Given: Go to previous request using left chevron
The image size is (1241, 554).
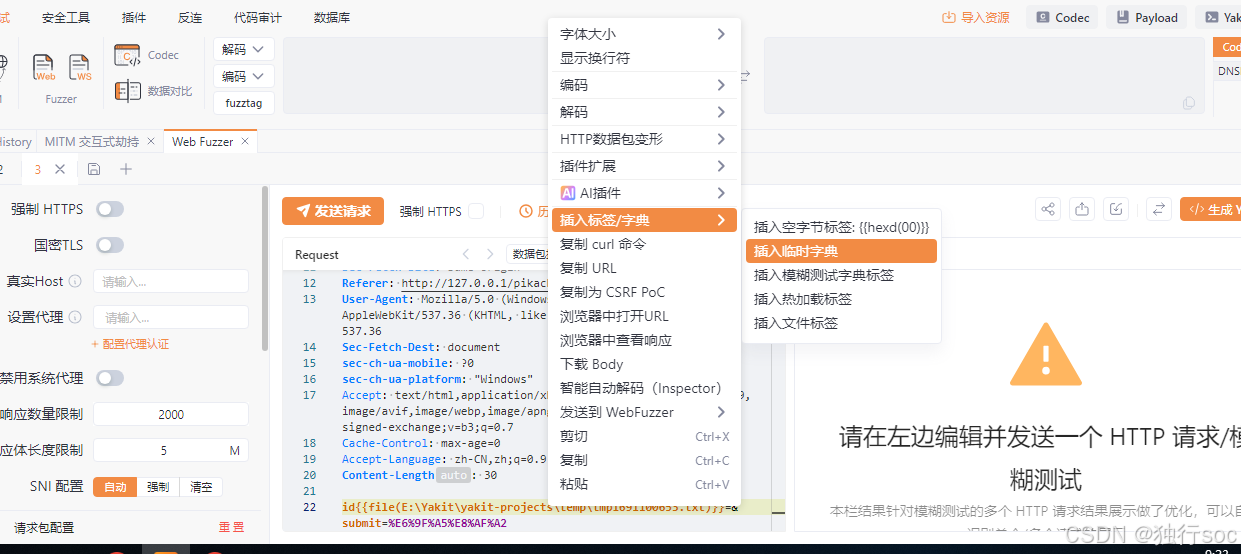Looking at the screenshot, I should point(466,254).
